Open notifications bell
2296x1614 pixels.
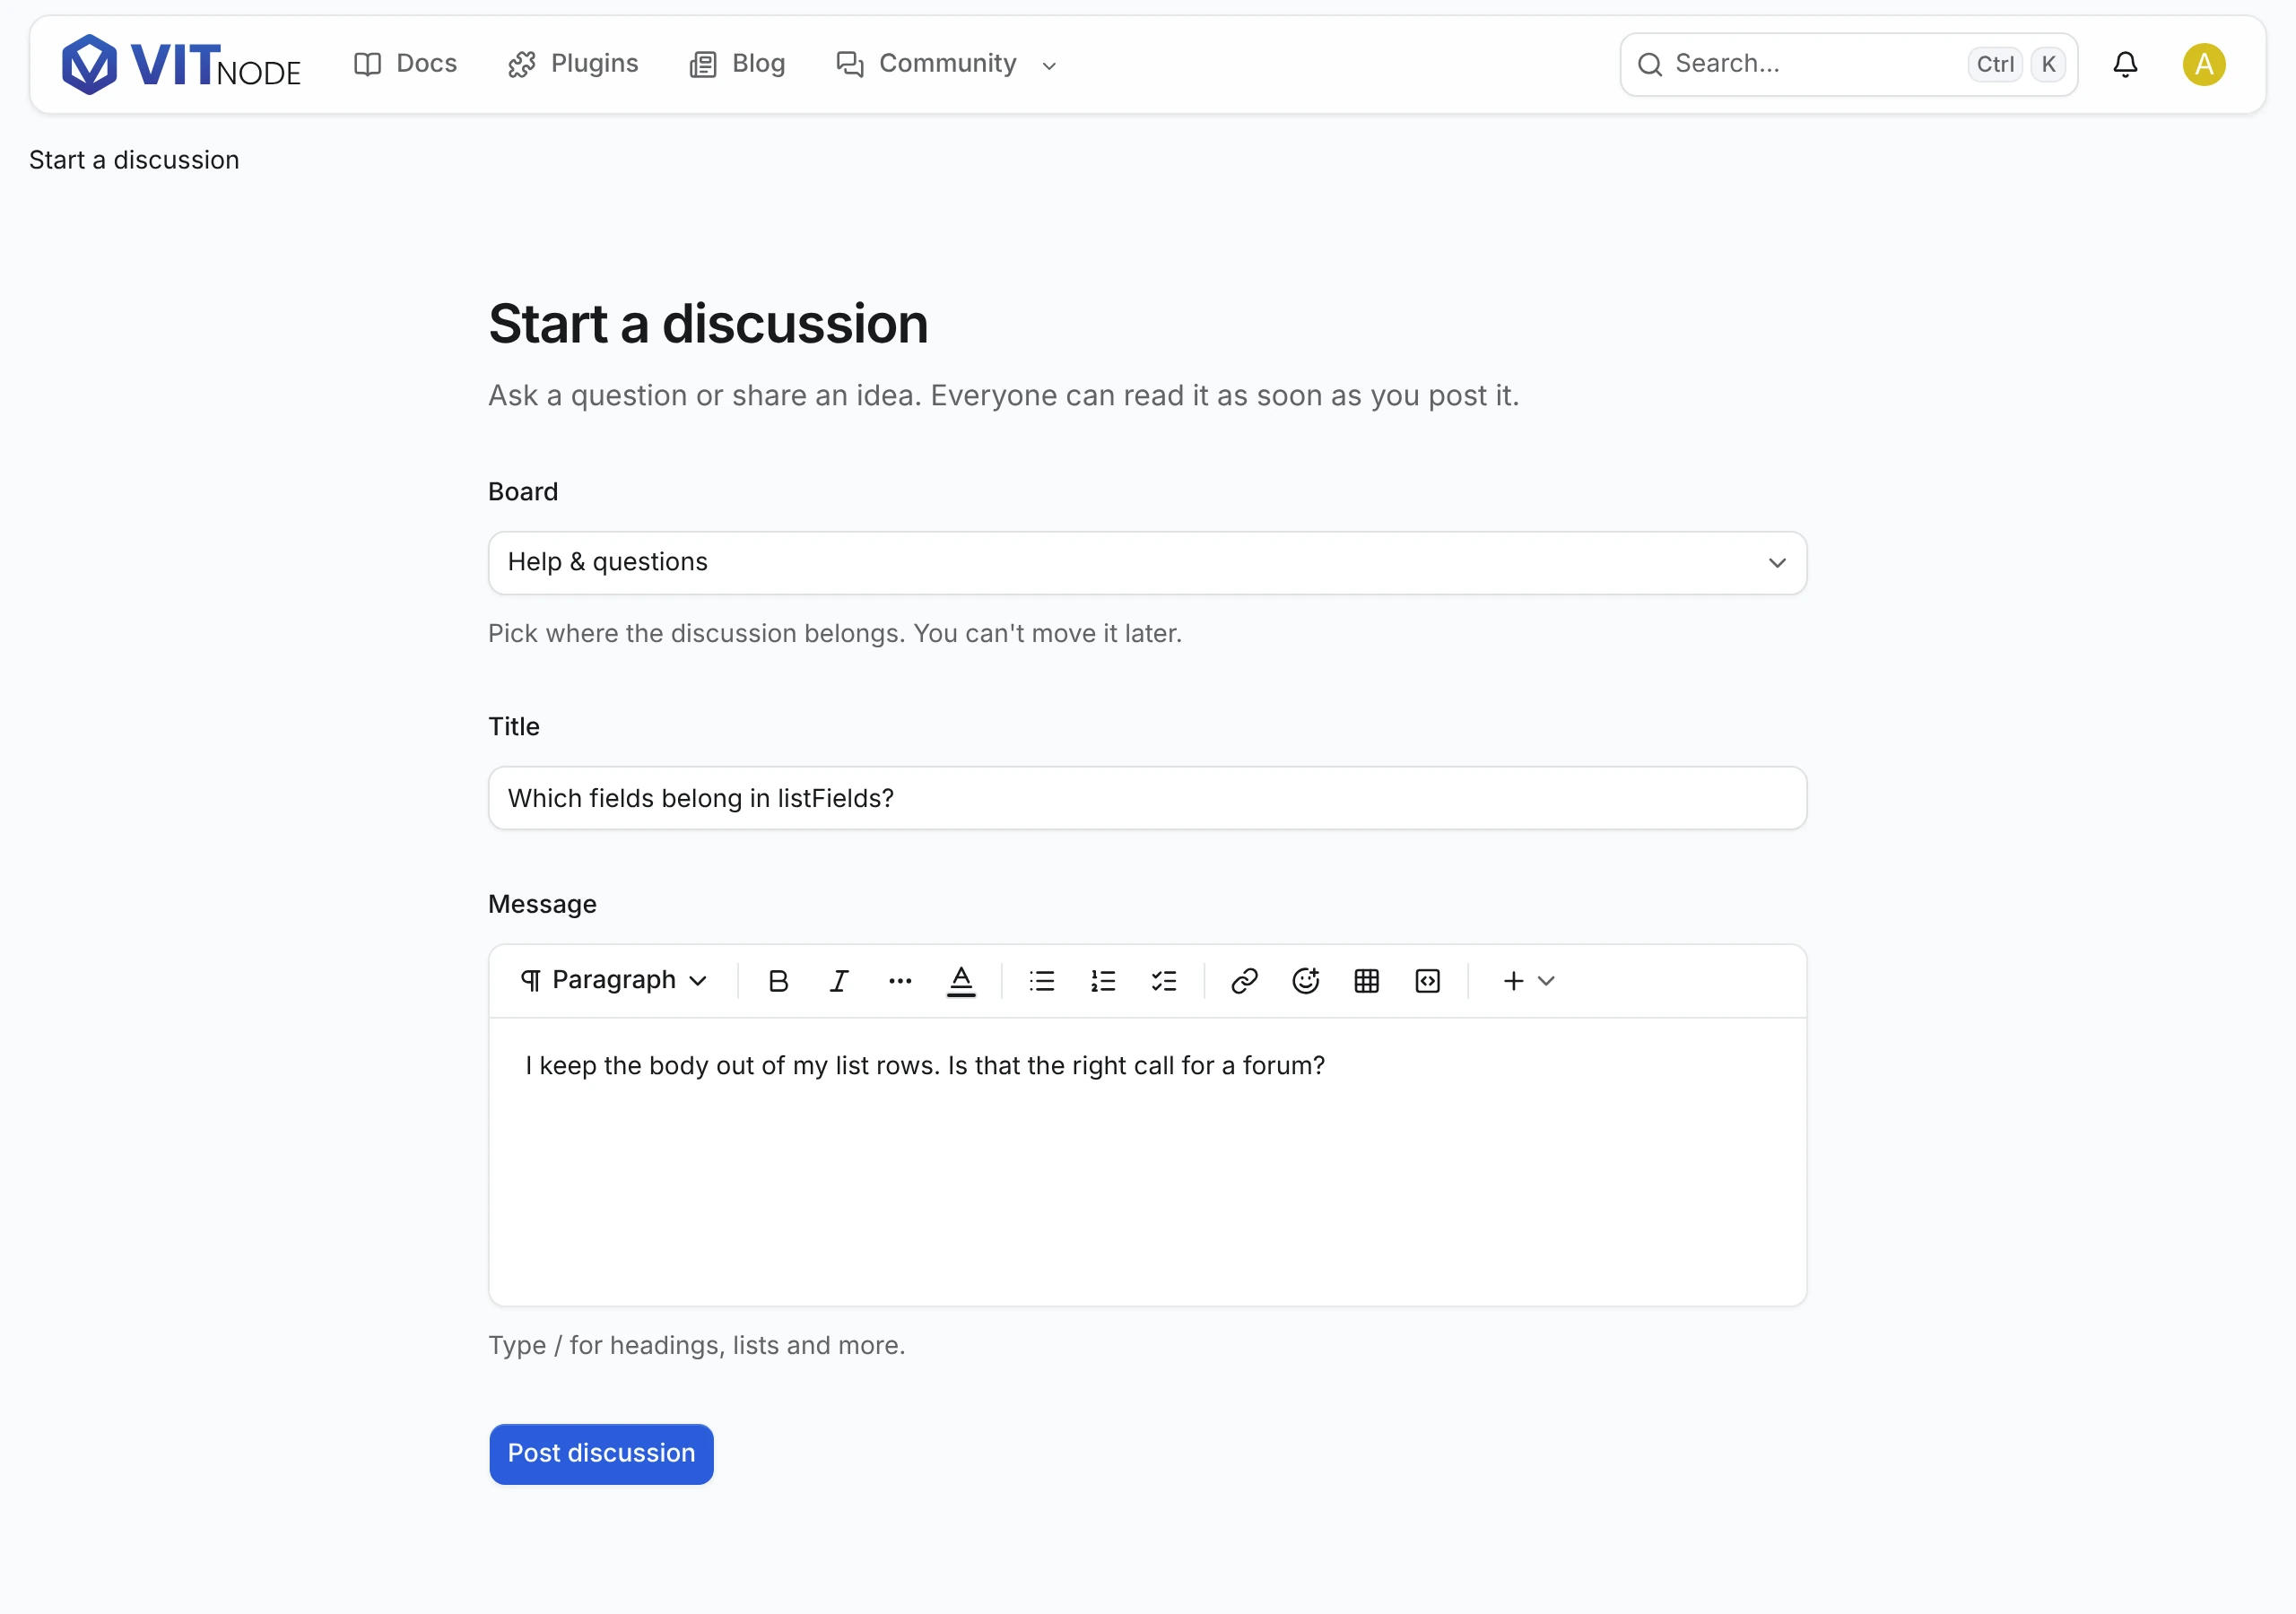point(2125,64)
